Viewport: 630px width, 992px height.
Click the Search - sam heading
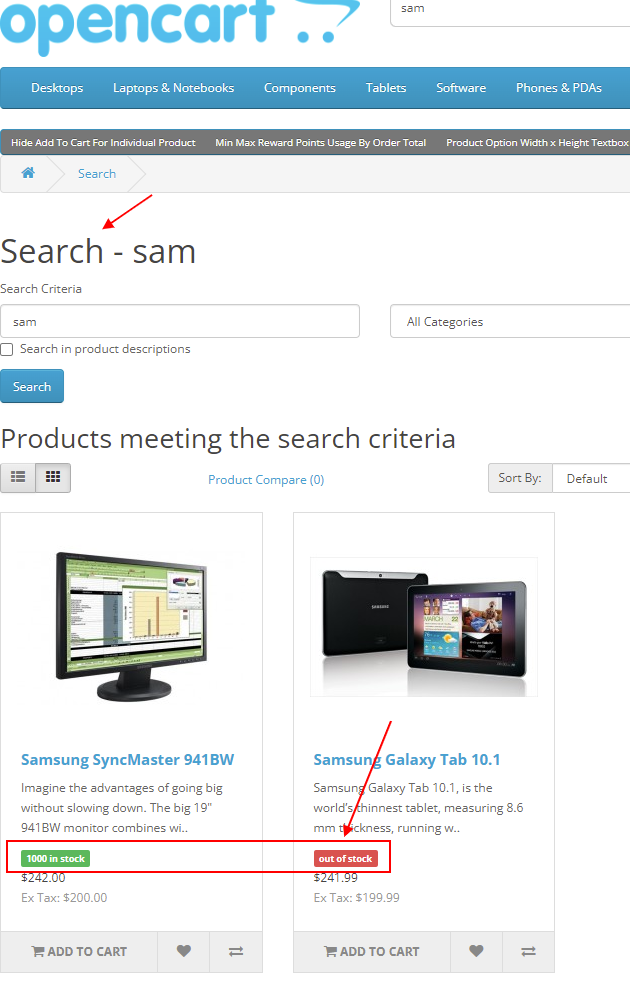[98, 252]
